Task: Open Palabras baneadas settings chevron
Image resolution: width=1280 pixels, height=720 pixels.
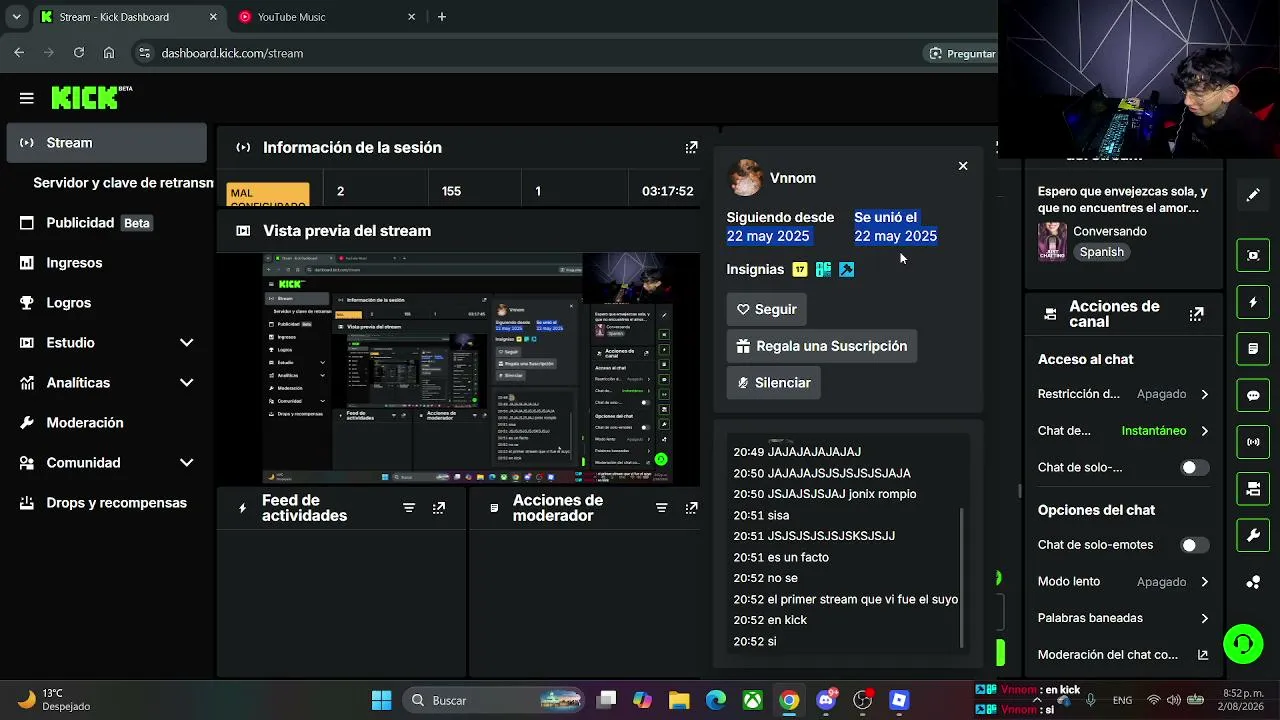Action: [1204, 618]
